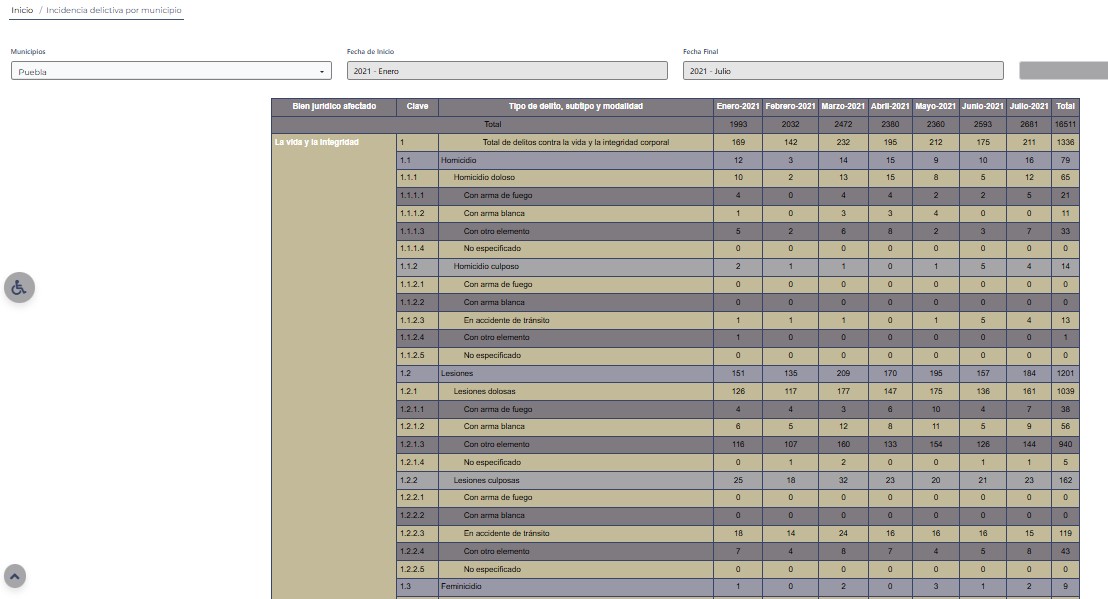Select the Lesiones dolosas row

pos(485,391)
